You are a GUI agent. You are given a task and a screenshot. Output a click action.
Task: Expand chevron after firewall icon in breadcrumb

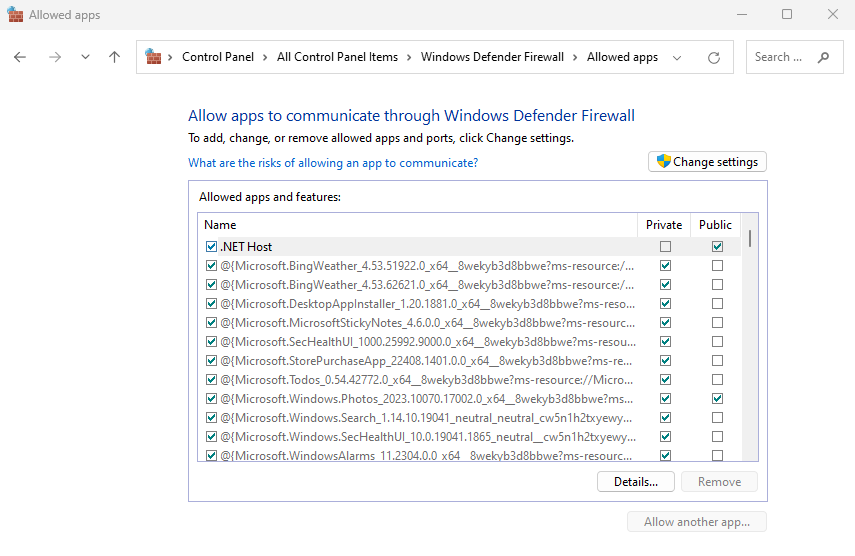pyautogui.click(x=170, y=57)
